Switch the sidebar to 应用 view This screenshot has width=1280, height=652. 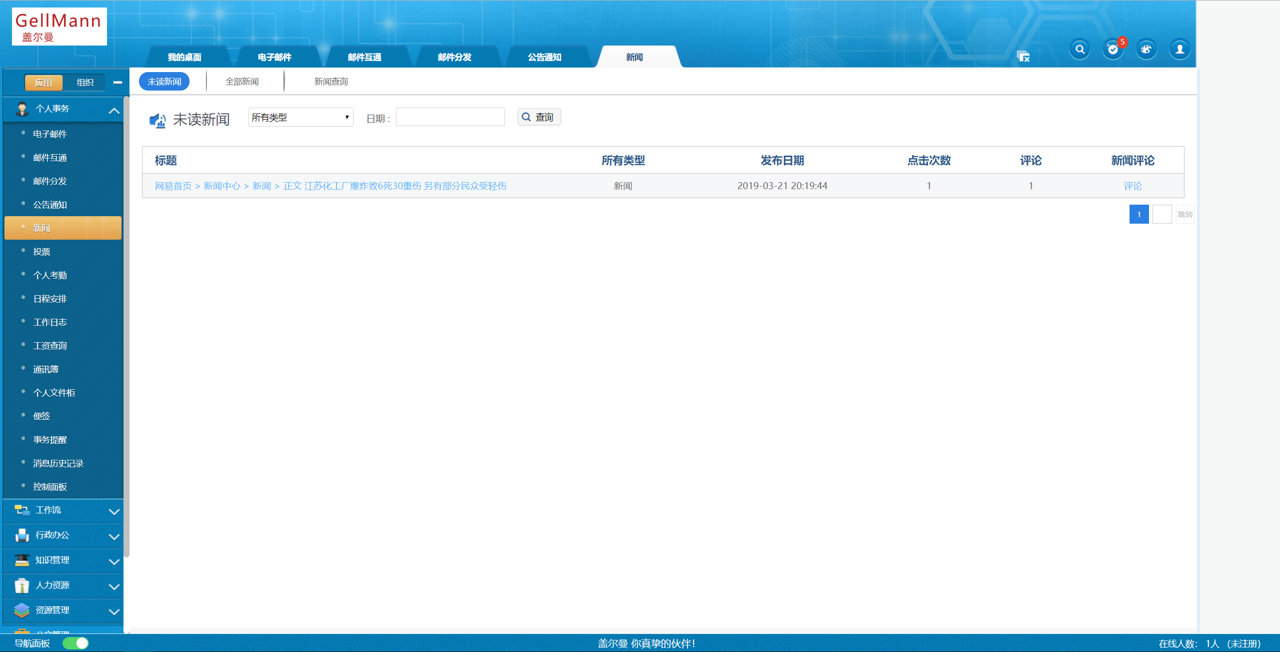point(44,82)
